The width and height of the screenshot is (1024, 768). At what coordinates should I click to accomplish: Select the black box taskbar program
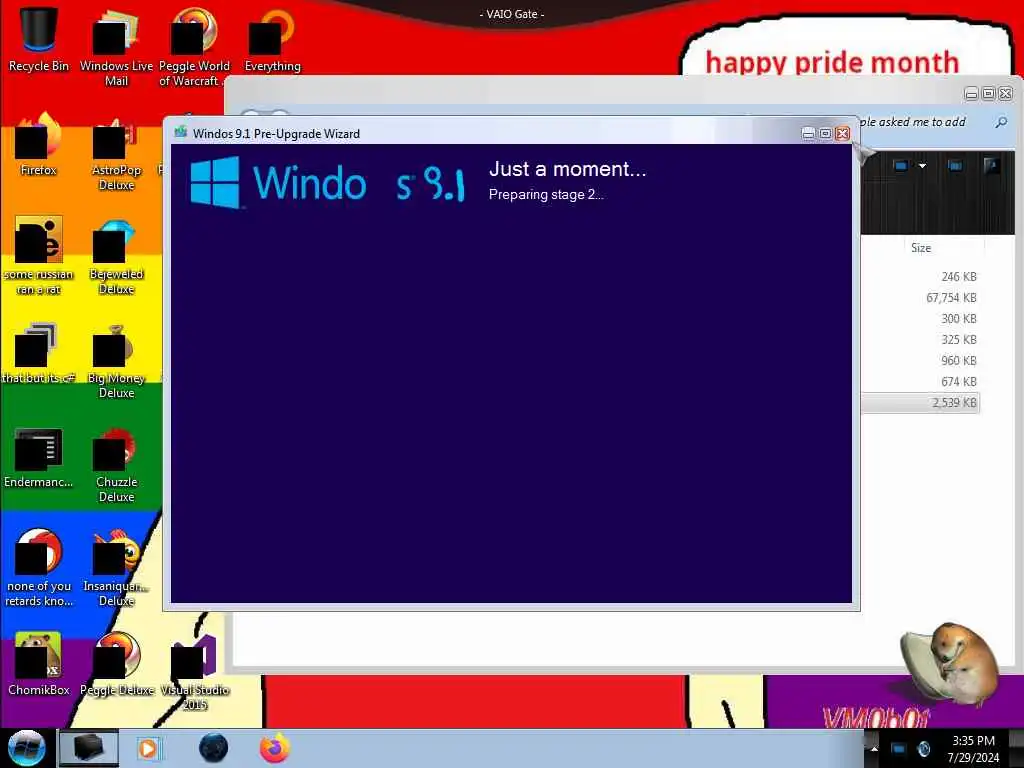pyautogui.click(x=89, y=748)
